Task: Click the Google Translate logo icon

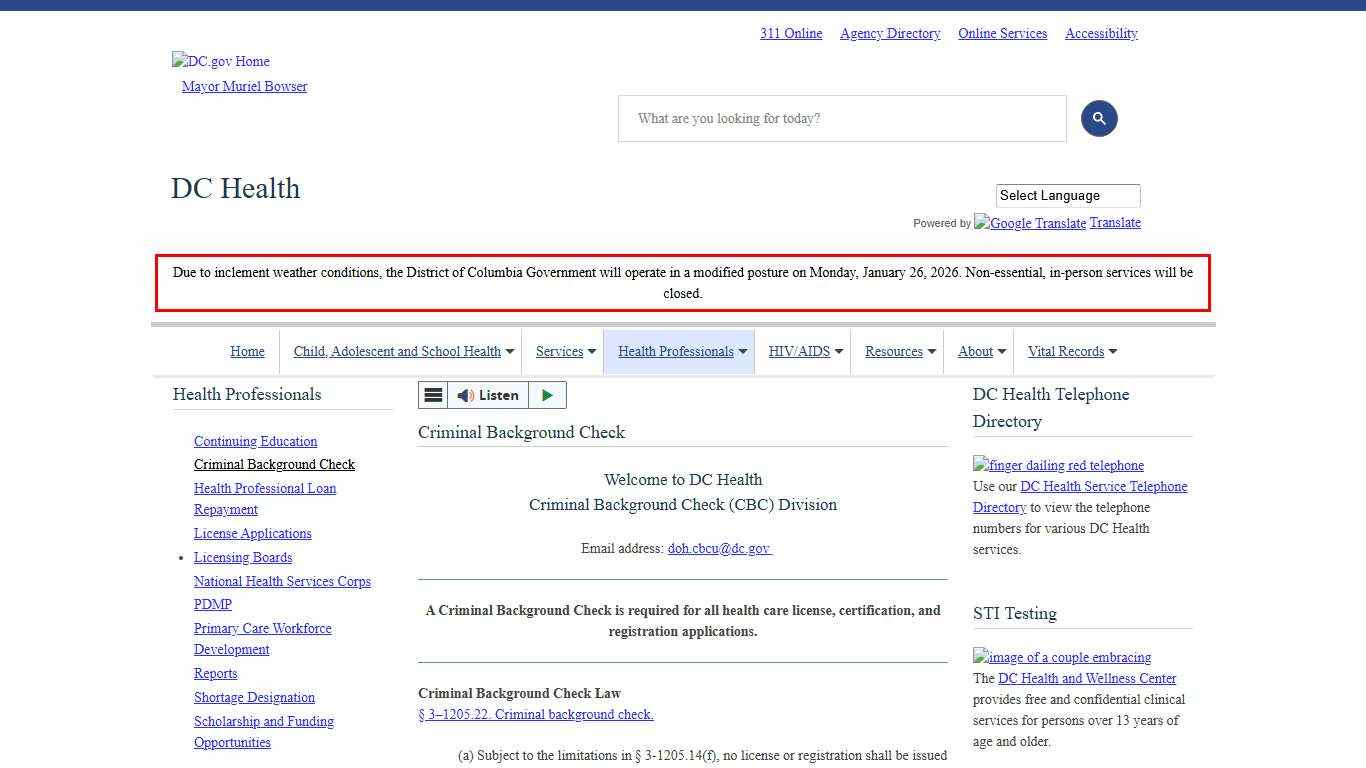Action: point(1029,223)
